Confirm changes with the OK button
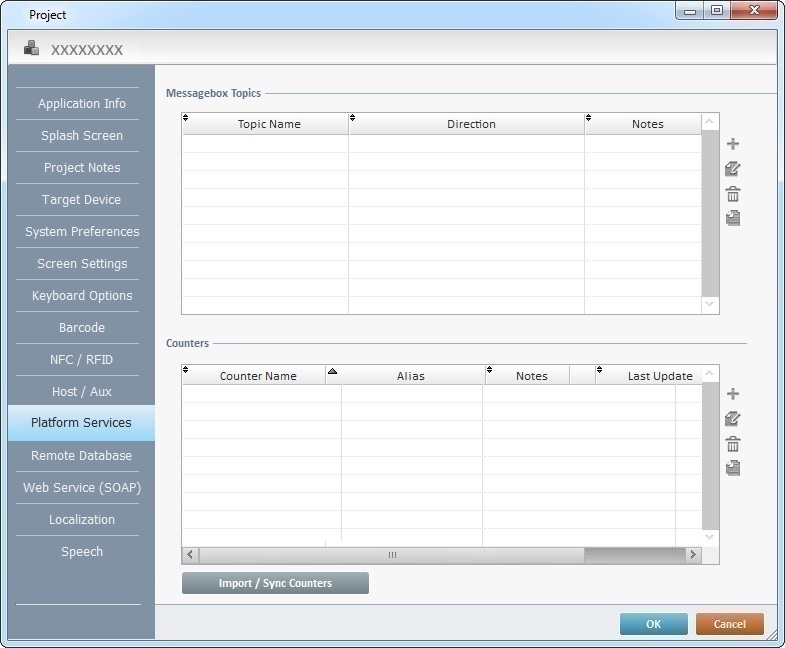This screenshot has height=648, width=785. coord(653,624)
